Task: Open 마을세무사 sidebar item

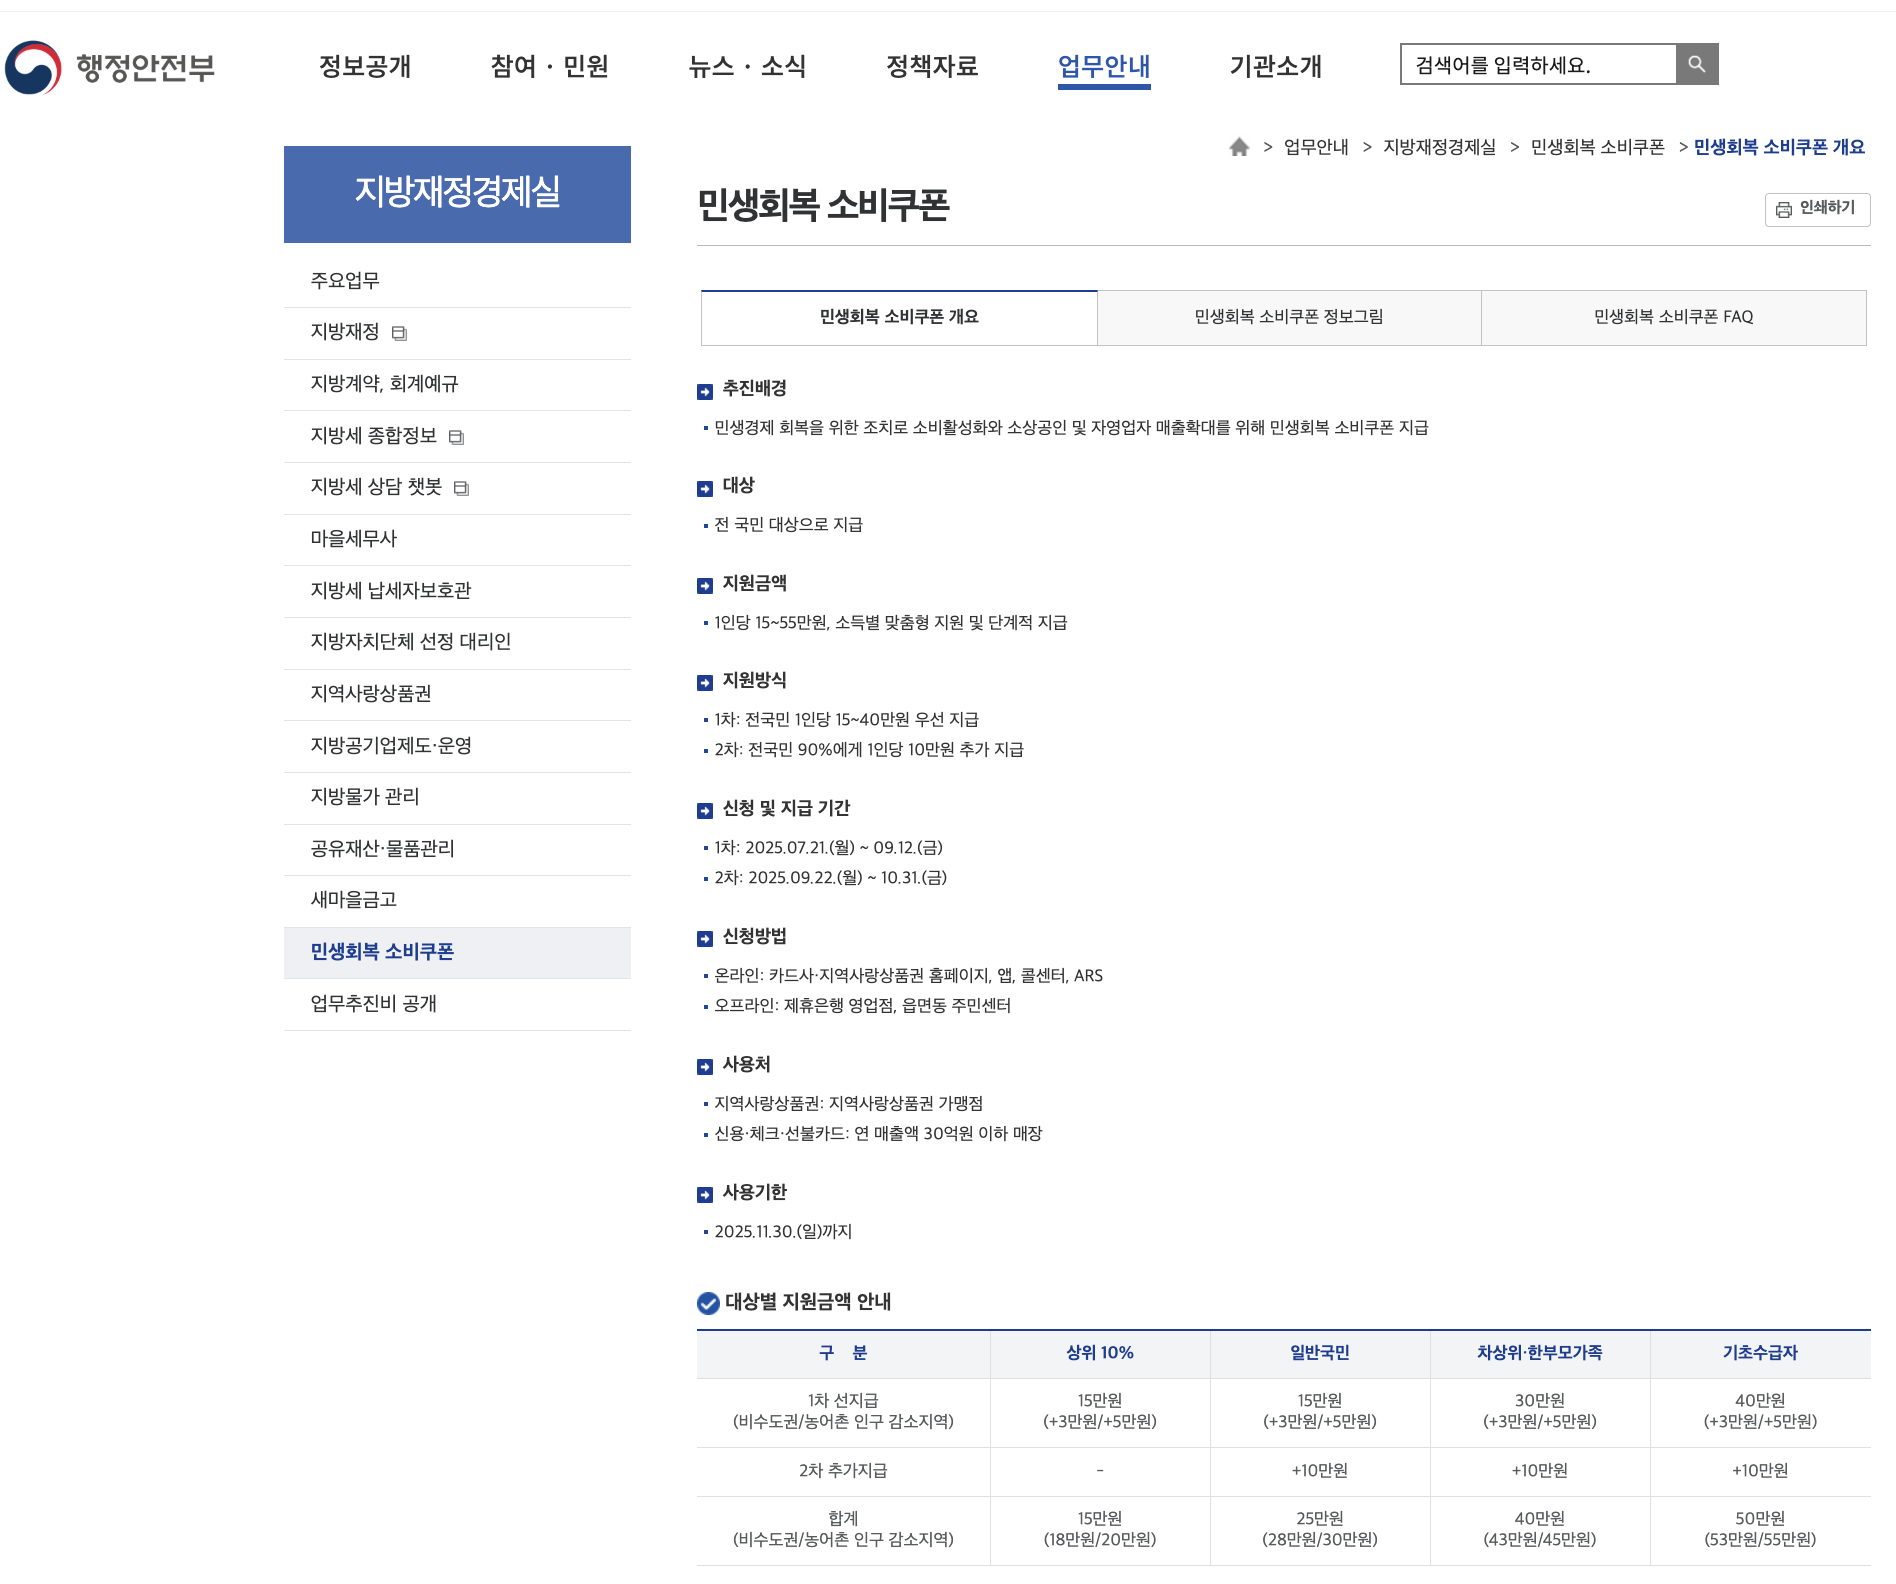Action: click(x=457, y=539)
